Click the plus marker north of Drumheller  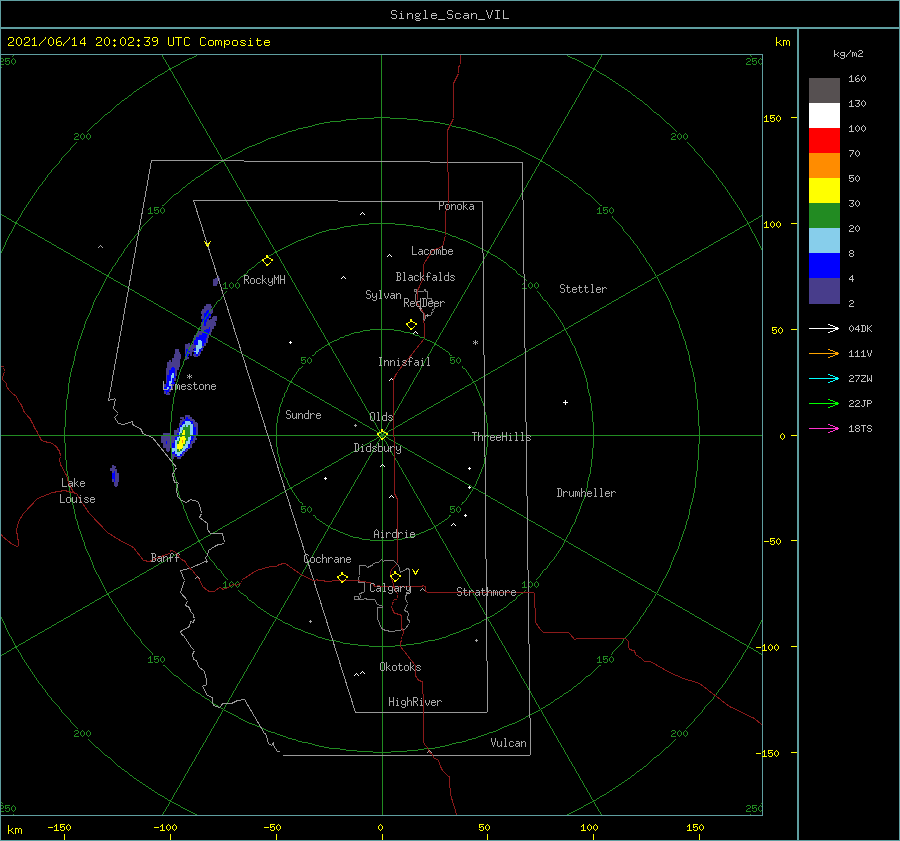point(565,402)
